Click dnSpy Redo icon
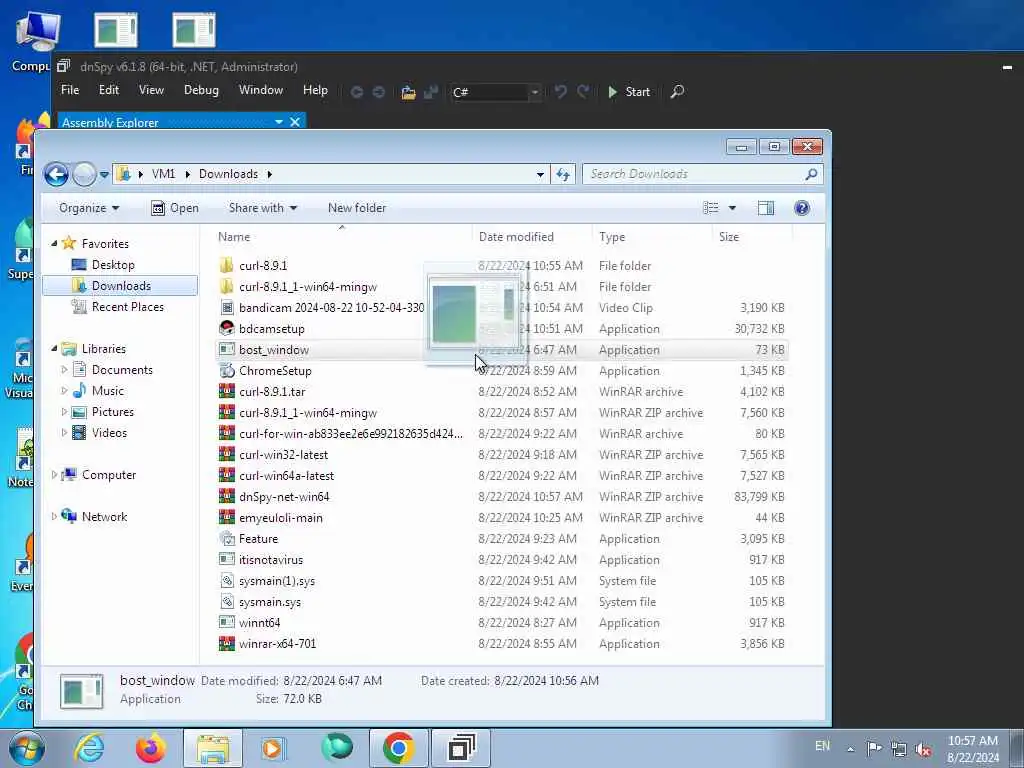 (583, 91)
